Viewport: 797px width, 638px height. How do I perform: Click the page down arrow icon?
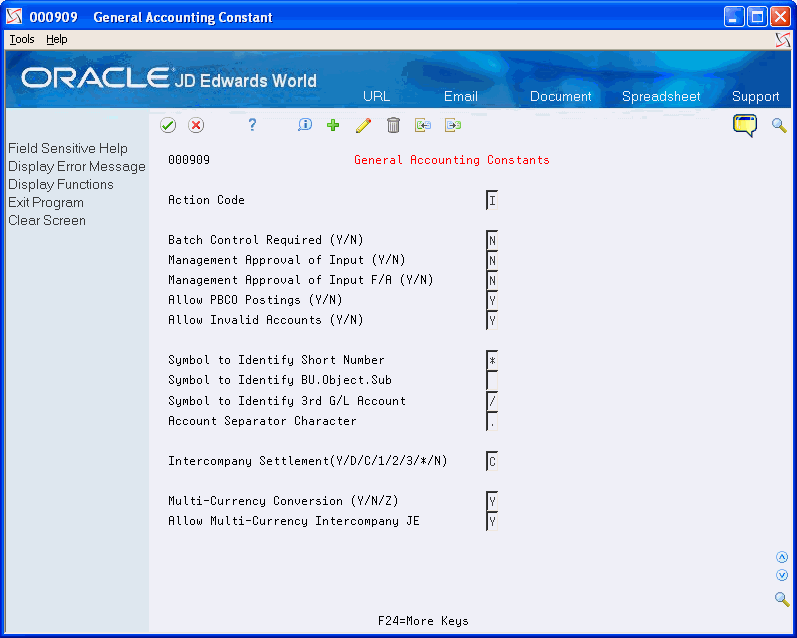point(782,575)
